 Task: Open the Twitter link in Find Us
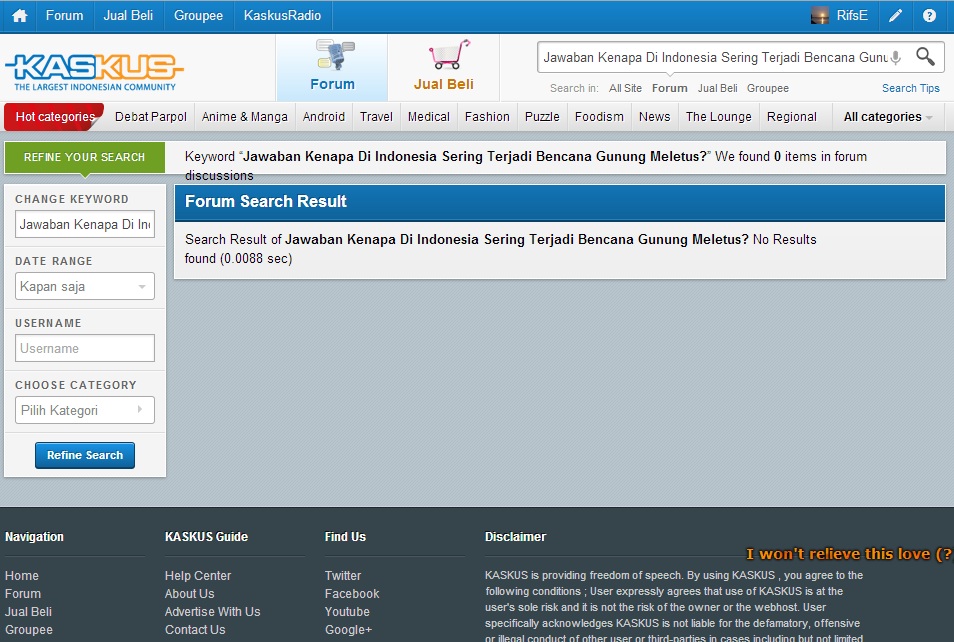coord(343,576)
